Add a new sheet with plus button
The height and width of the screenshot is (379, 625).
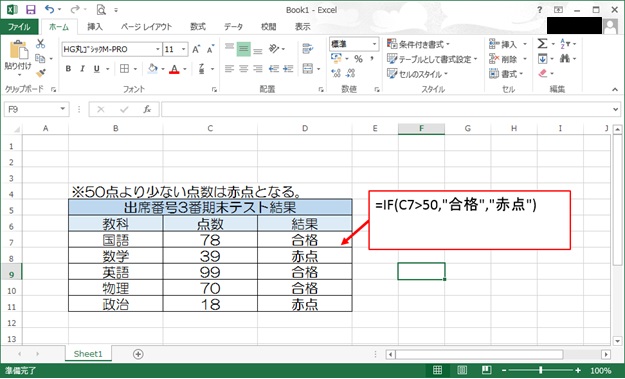point(138,354)
